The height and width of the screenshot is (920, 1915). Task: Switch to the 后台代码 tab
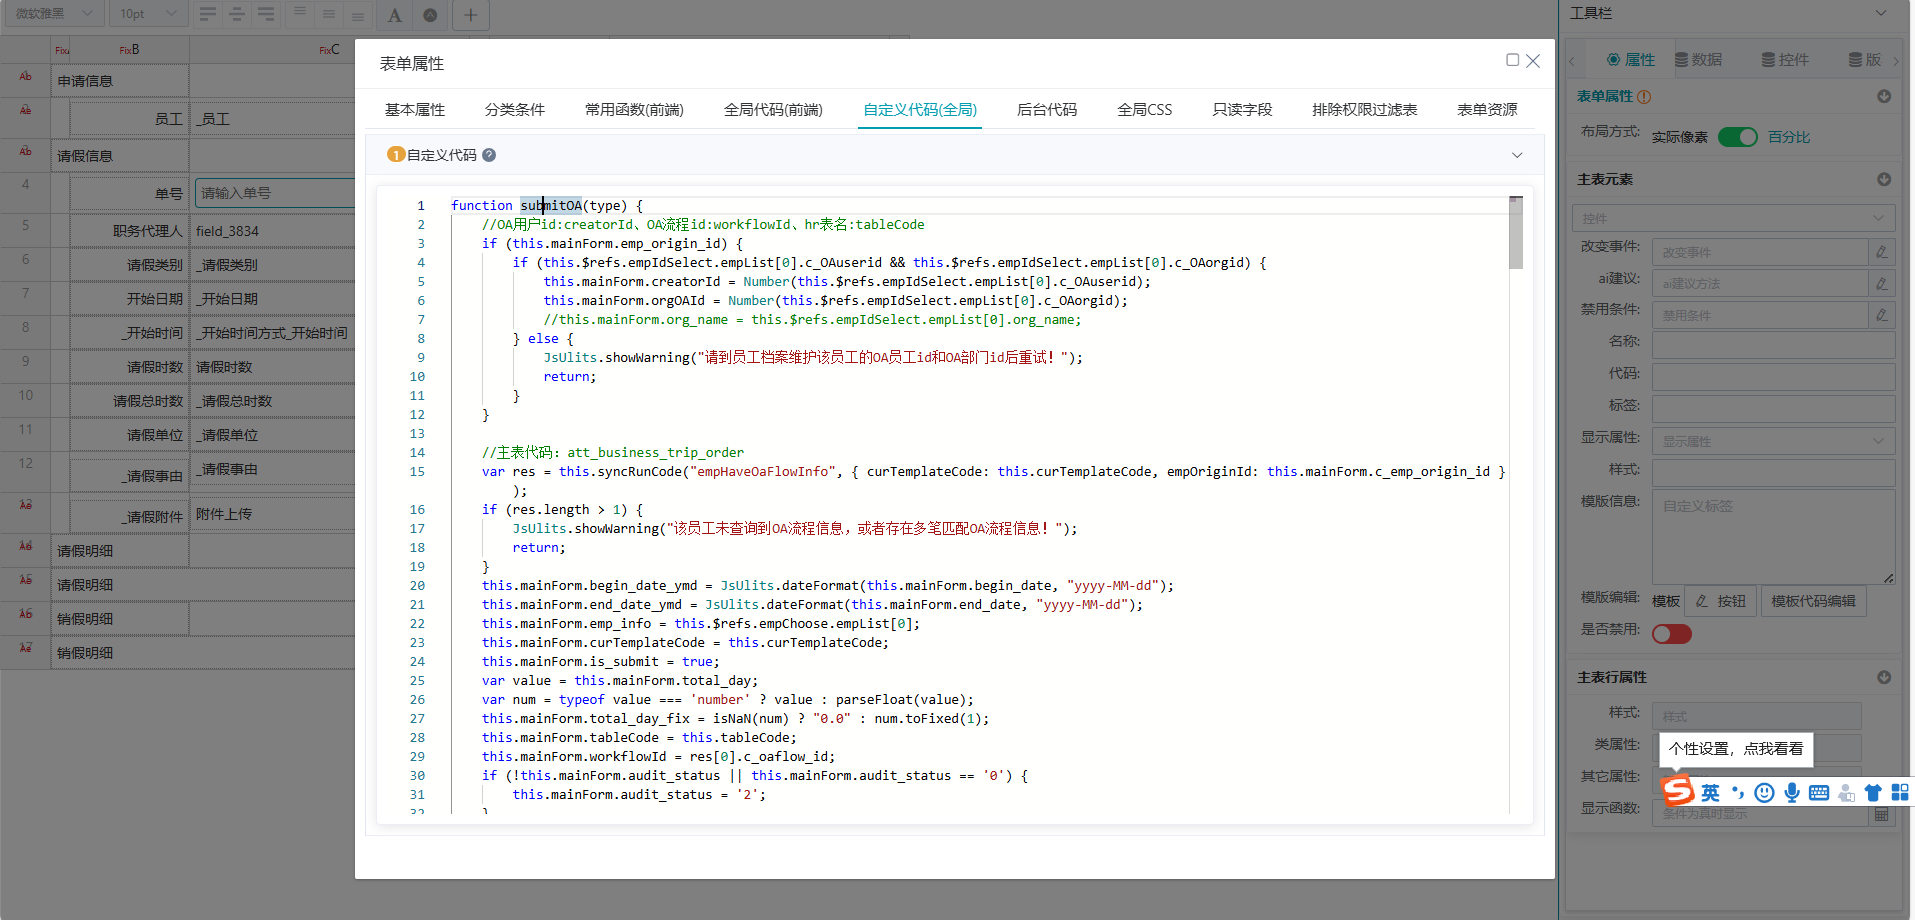click(x=1046, y=110)
